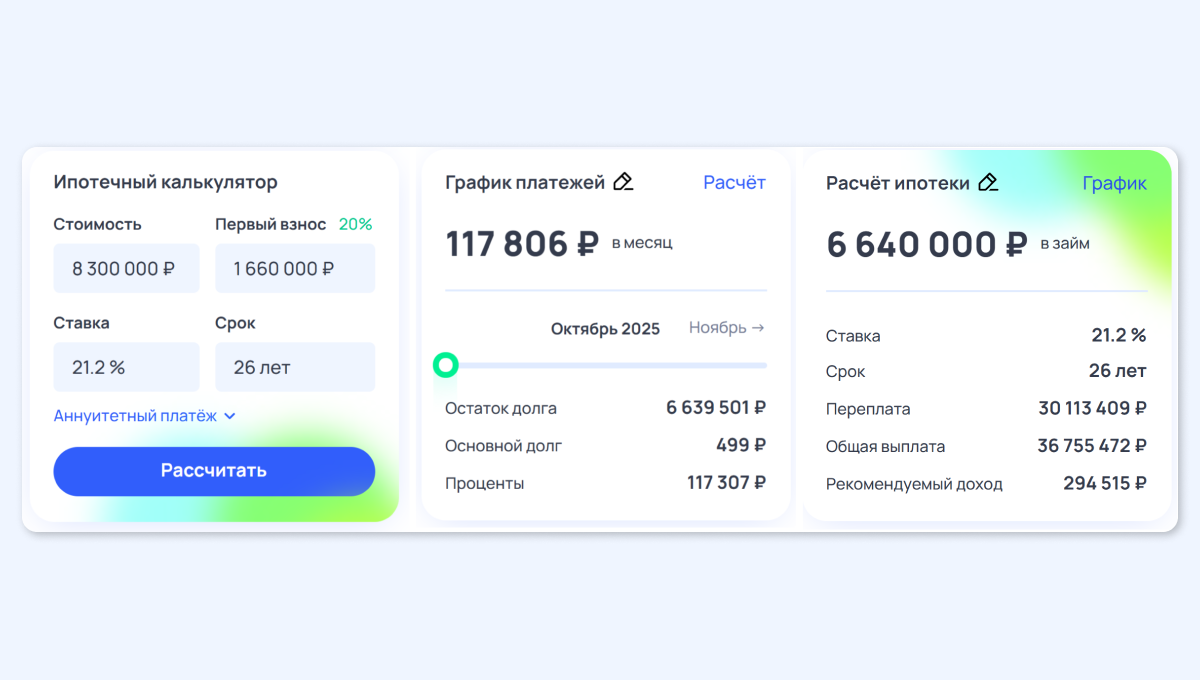Go to next month Ноябрь →
The width and height of the screenshot is (1200, 680).
727,328
